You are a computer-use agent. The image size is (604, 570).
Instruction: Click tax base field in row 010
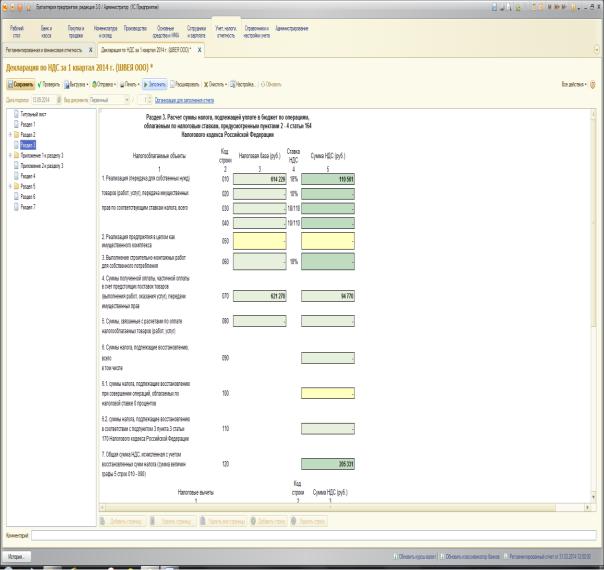[x=260, y=179]
